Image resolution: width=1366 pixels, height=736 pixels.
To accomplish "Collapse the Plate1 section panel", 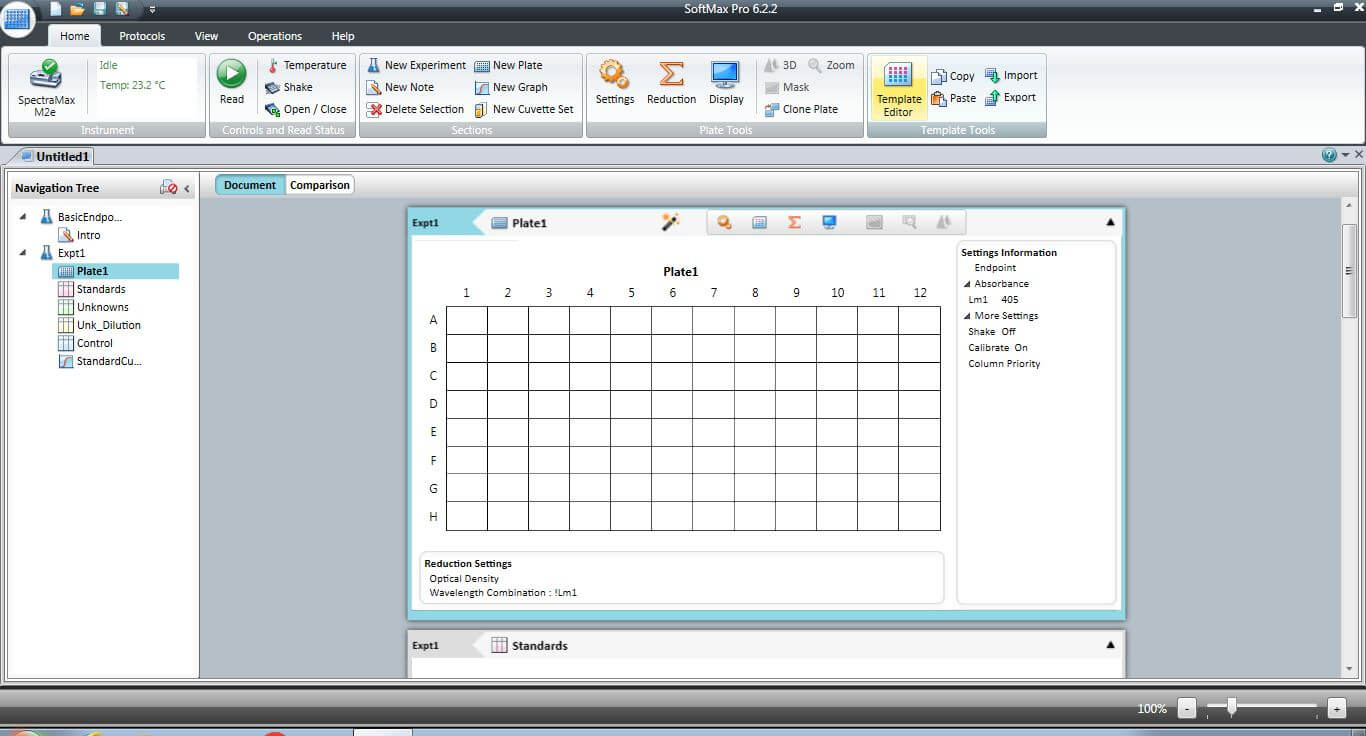I will 1110,222.
